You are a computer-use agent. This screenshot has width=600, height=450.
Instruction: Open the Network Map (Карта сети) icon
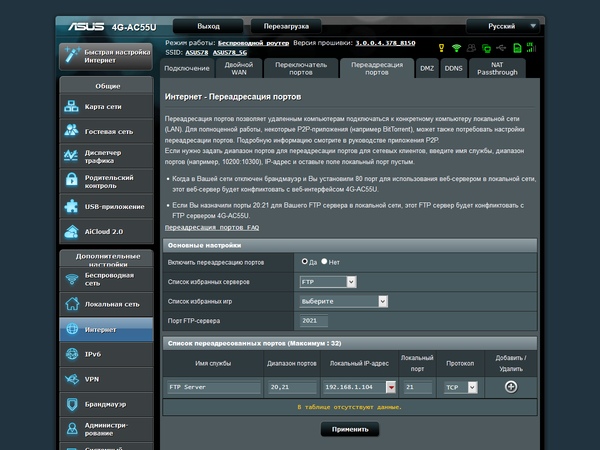pyautogui.click(x=72, y=107)
